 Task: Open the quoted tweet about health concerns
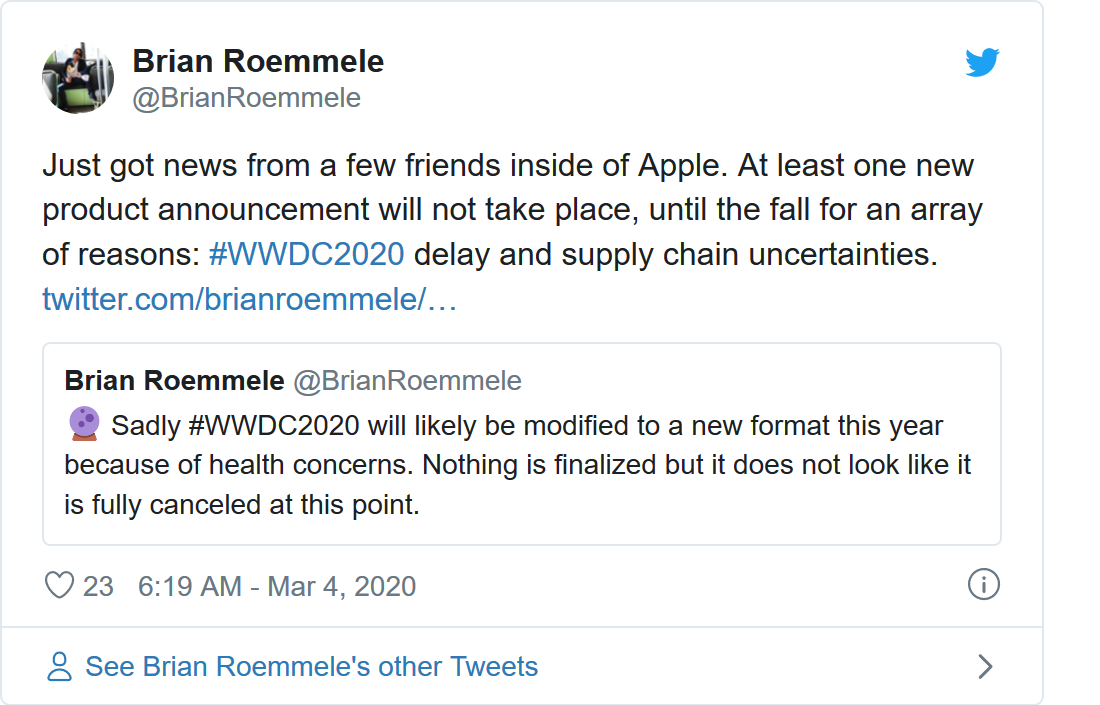pyautogui.click(x=520, y=466)
